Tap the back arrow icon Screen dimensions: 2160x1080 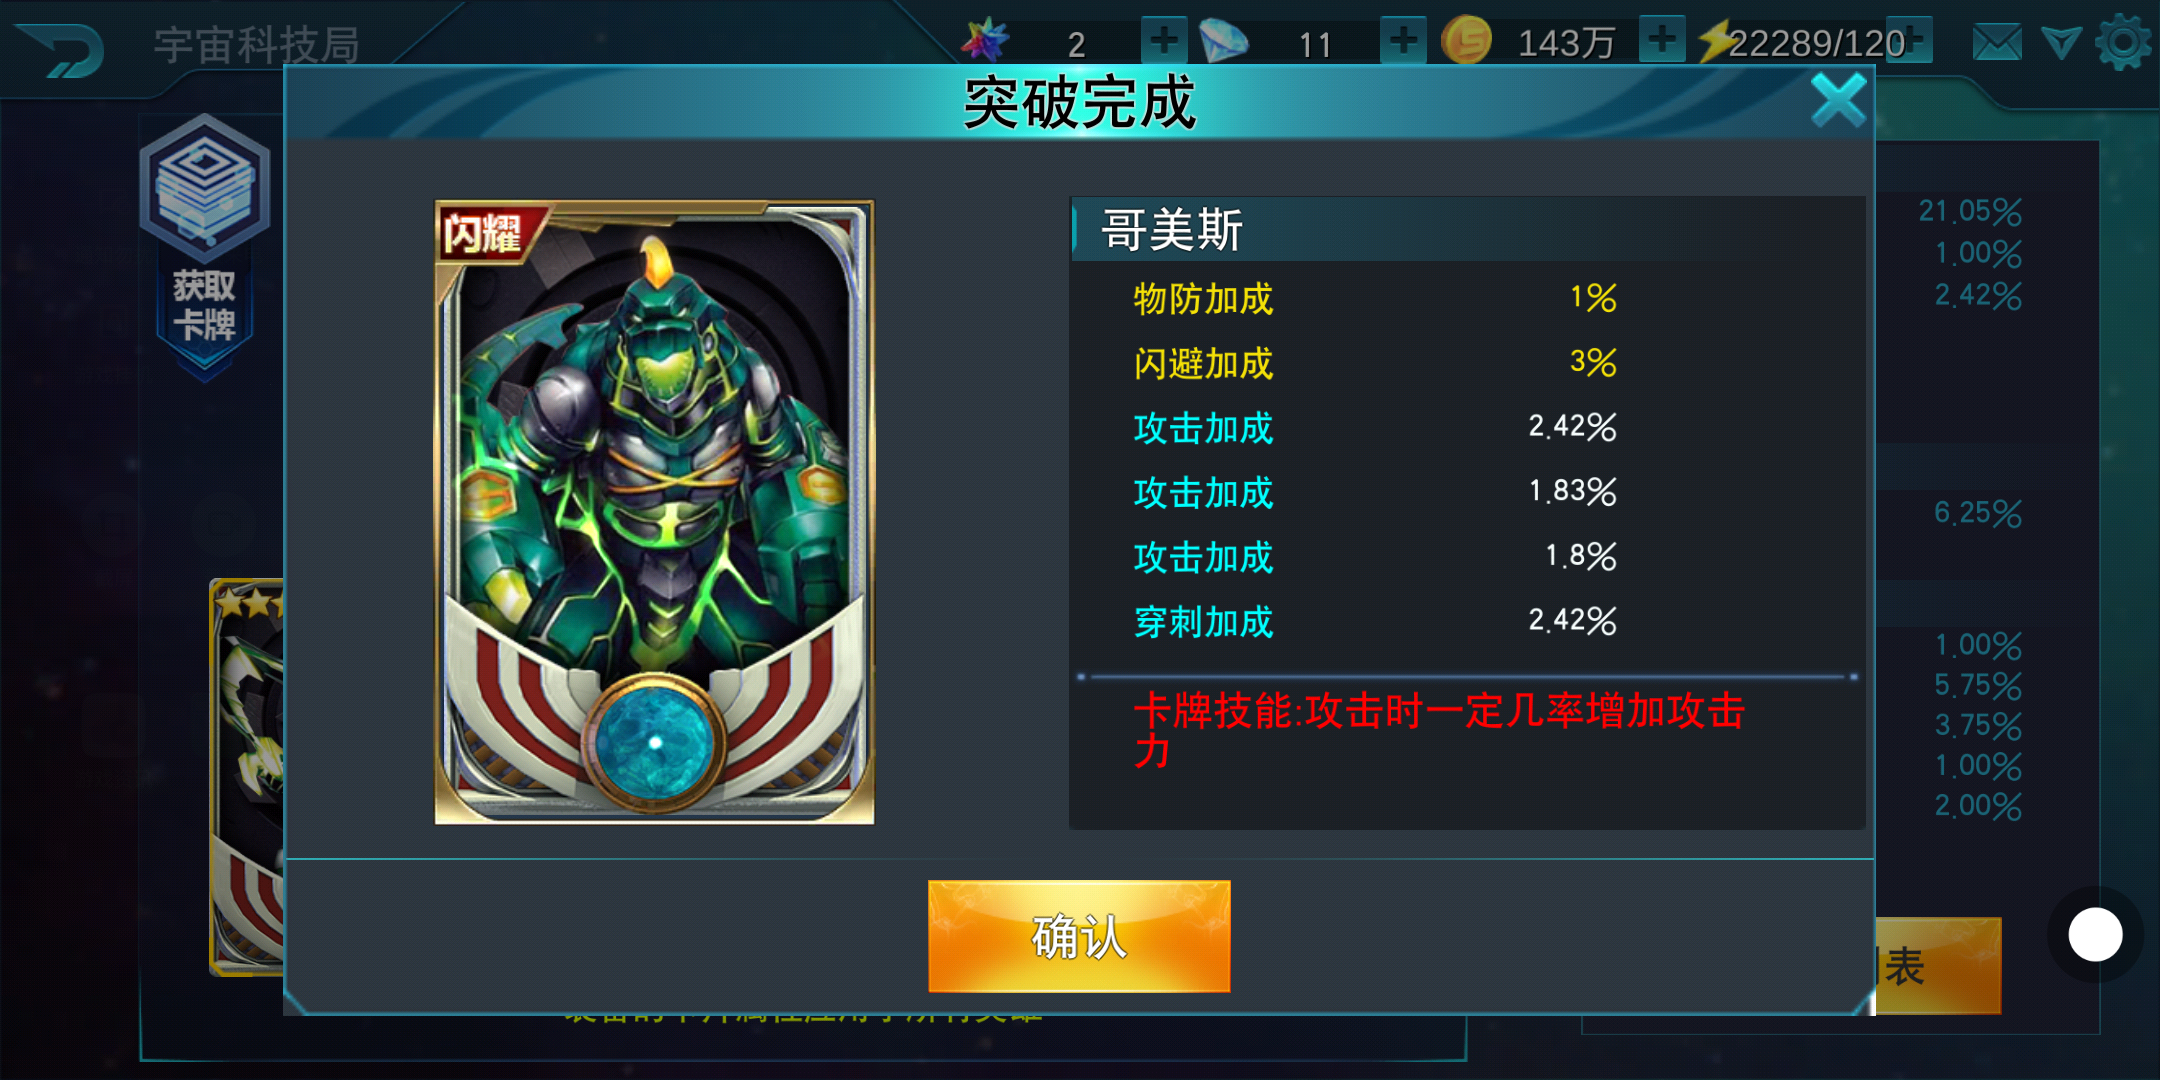tap(62, 49)
